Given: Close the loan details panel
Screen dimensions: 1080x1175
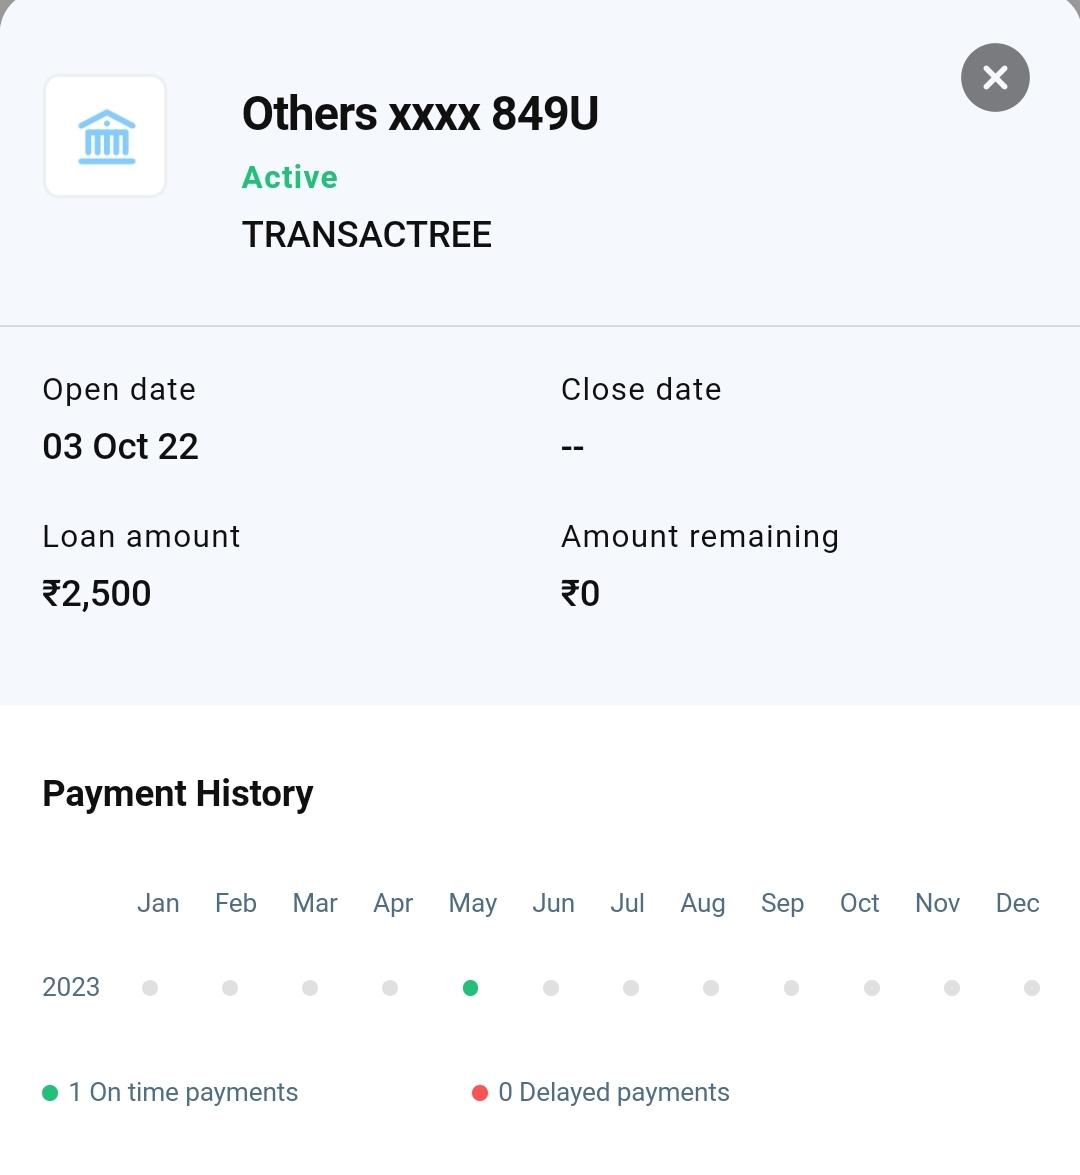Looking at the screenshot, I should click(x=995, y=78).
